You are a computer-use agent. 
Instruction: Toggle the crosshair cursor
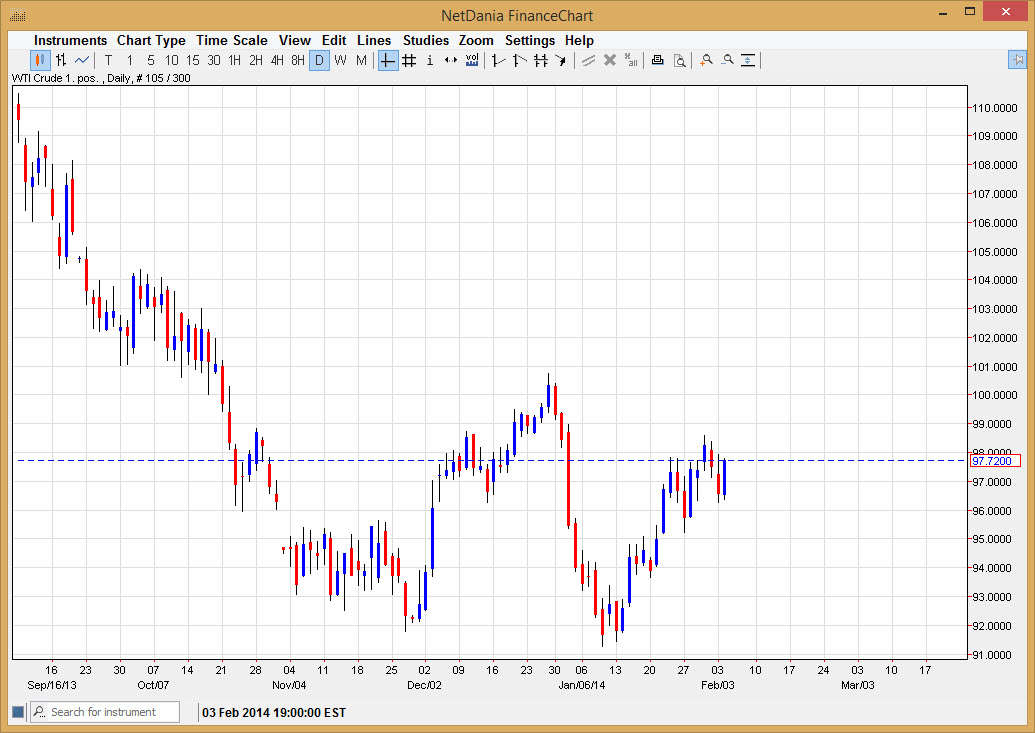[x=387, y=60]
